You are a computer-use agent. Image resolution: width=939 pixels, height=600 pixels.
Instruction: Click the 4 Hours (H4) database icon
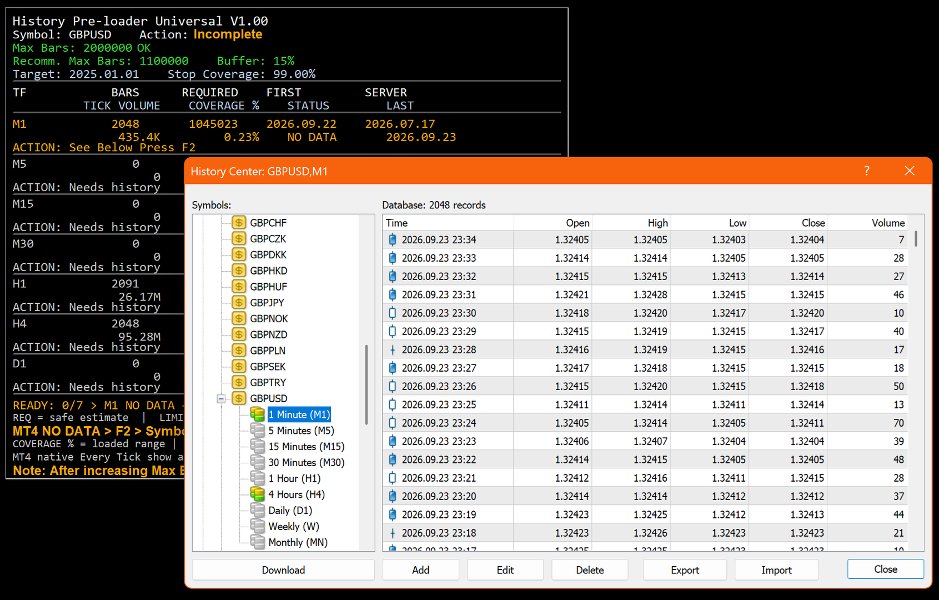[258, 494]
